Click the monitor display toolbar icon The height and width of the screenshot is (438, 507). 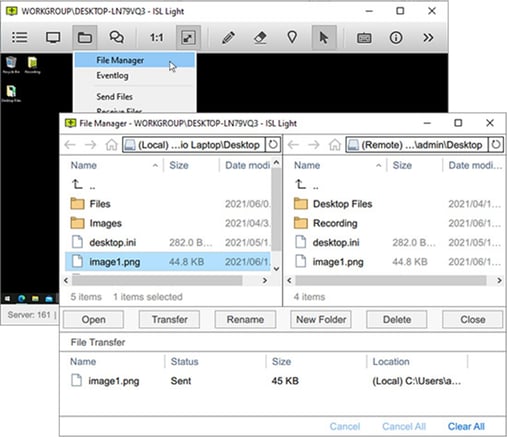[53, 37]
